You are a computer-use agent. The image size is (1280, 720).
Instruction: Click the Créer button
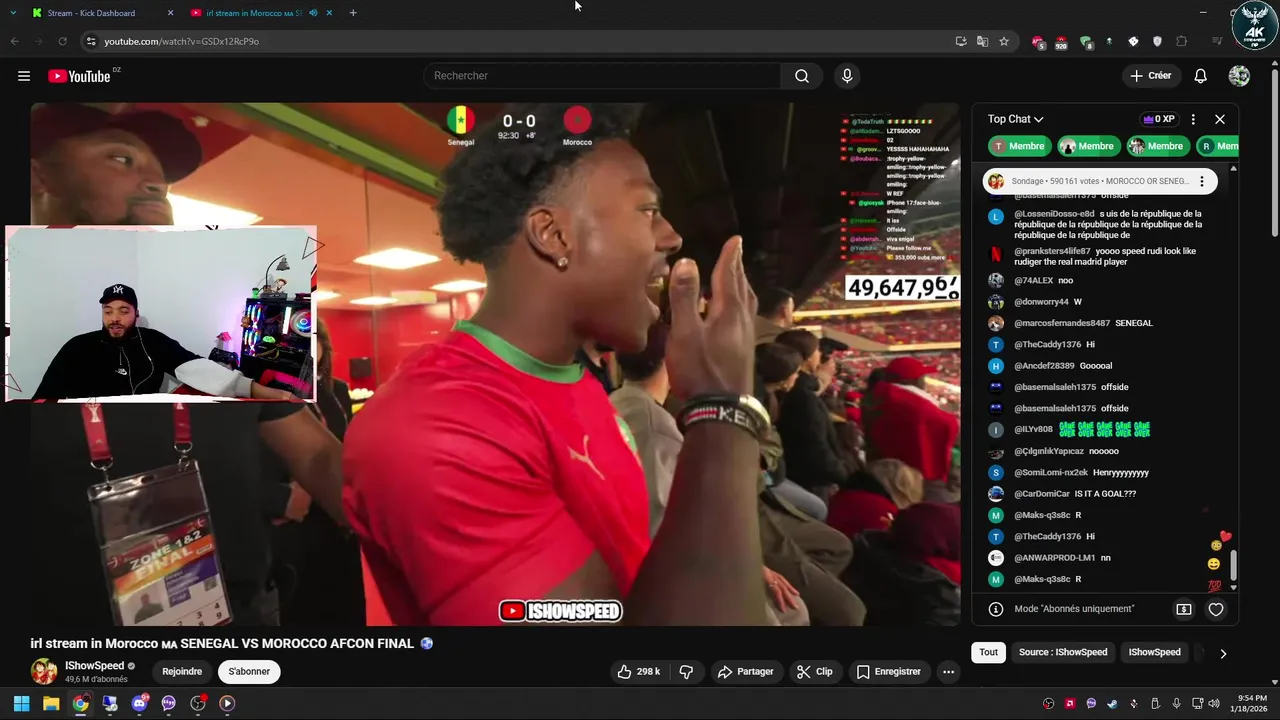pyautogui.click(x=1150, y=76)
